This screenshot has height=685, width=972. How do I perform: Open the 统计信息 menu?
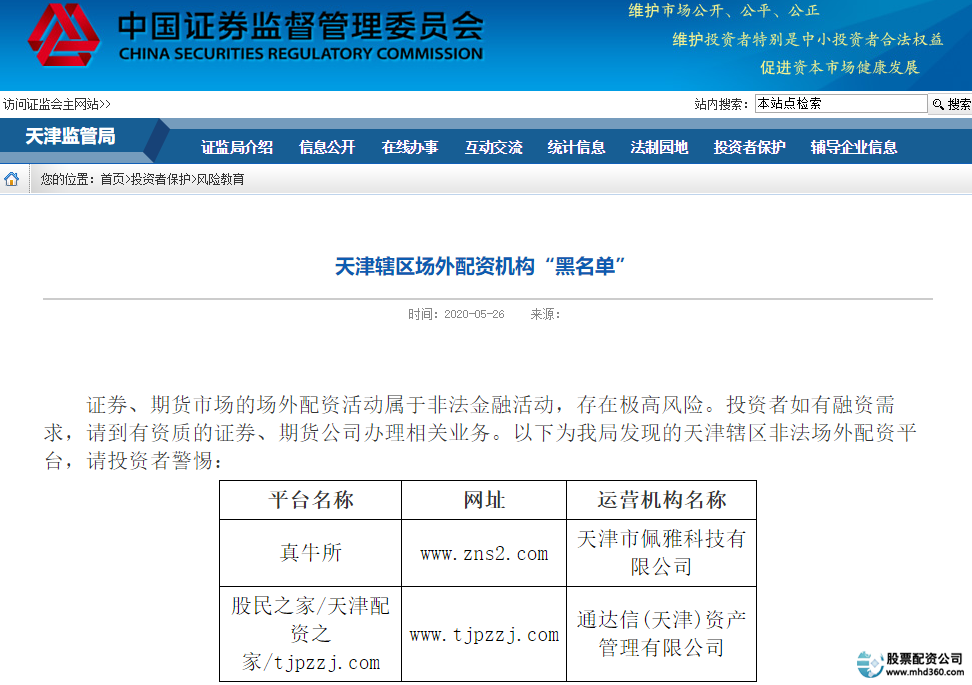576,147
